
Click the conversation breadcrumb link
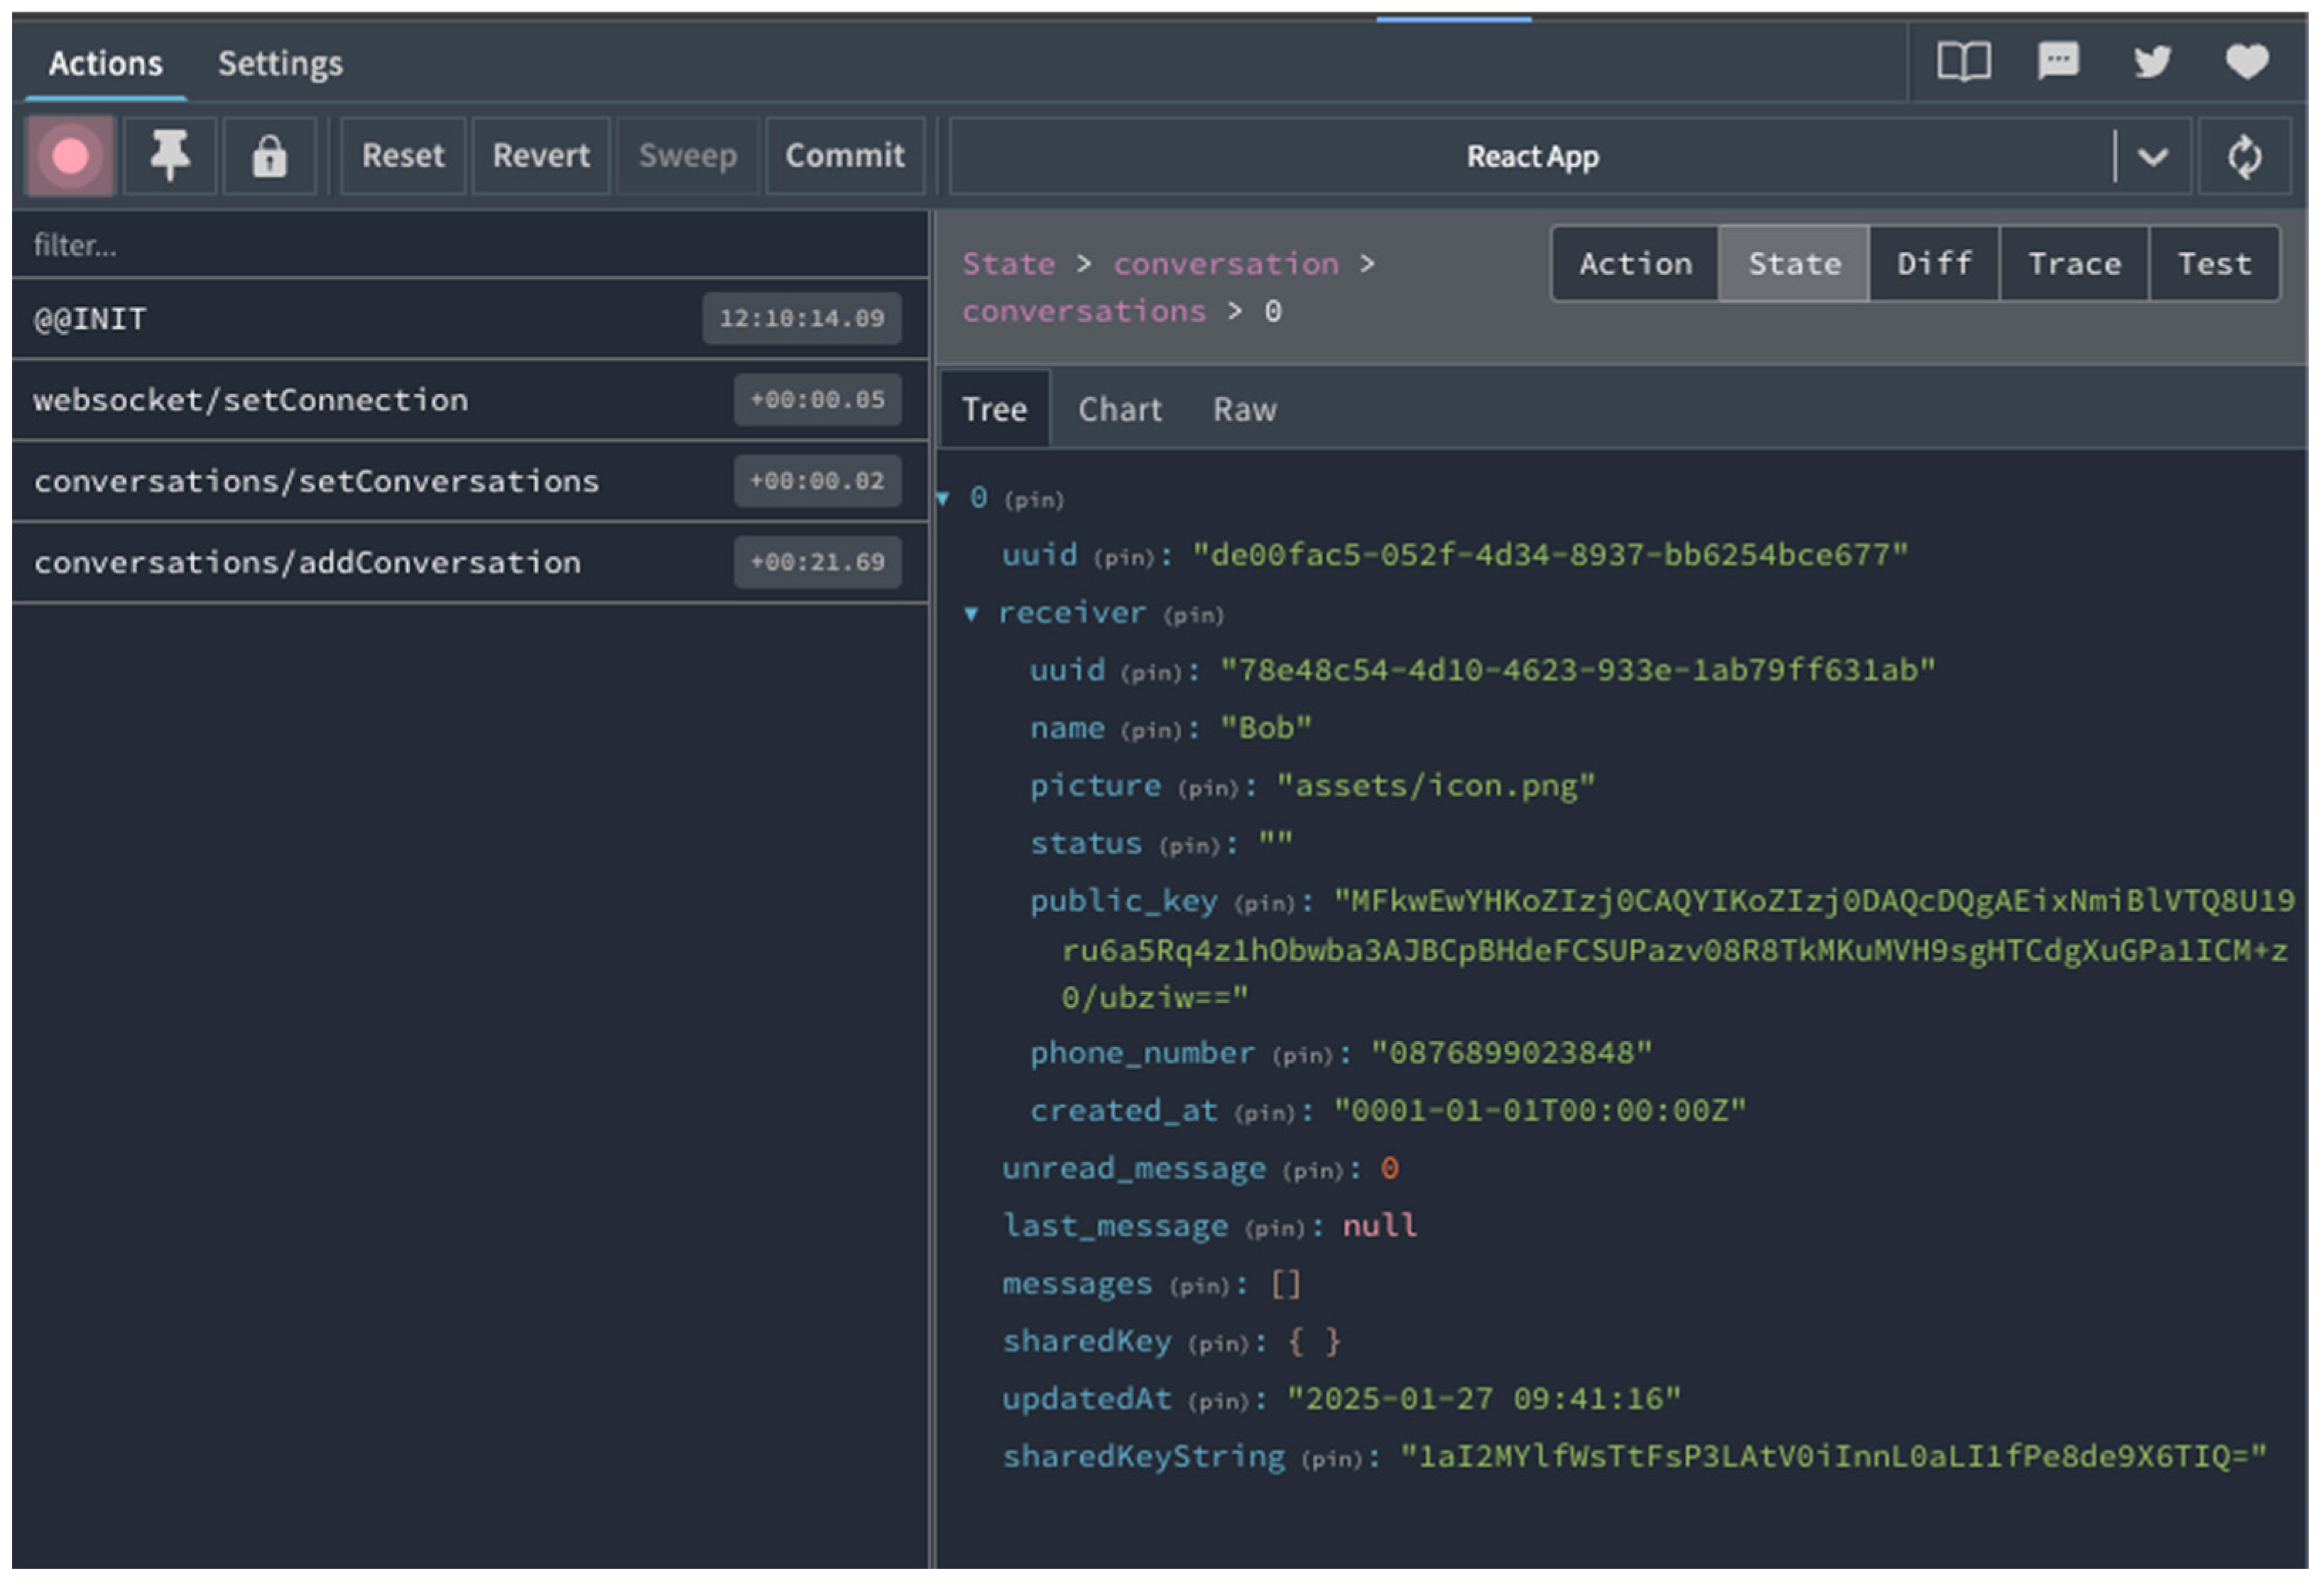tap(1225, 264)
